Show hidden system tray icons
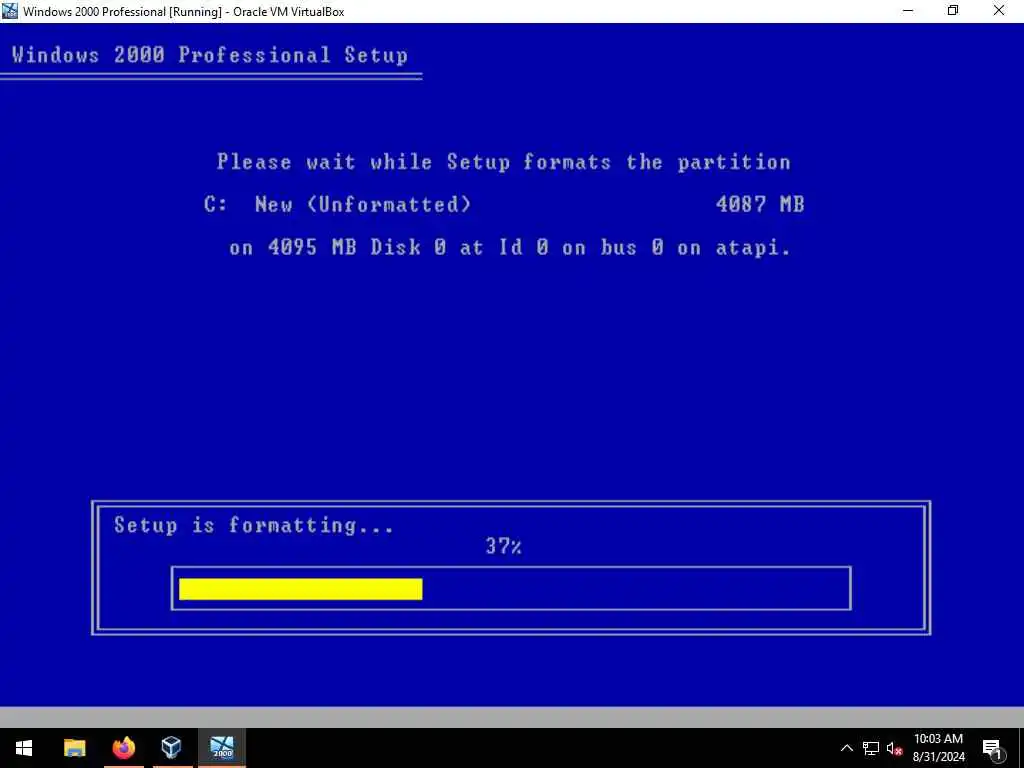Screen dimensions: 1024x768 846,748
